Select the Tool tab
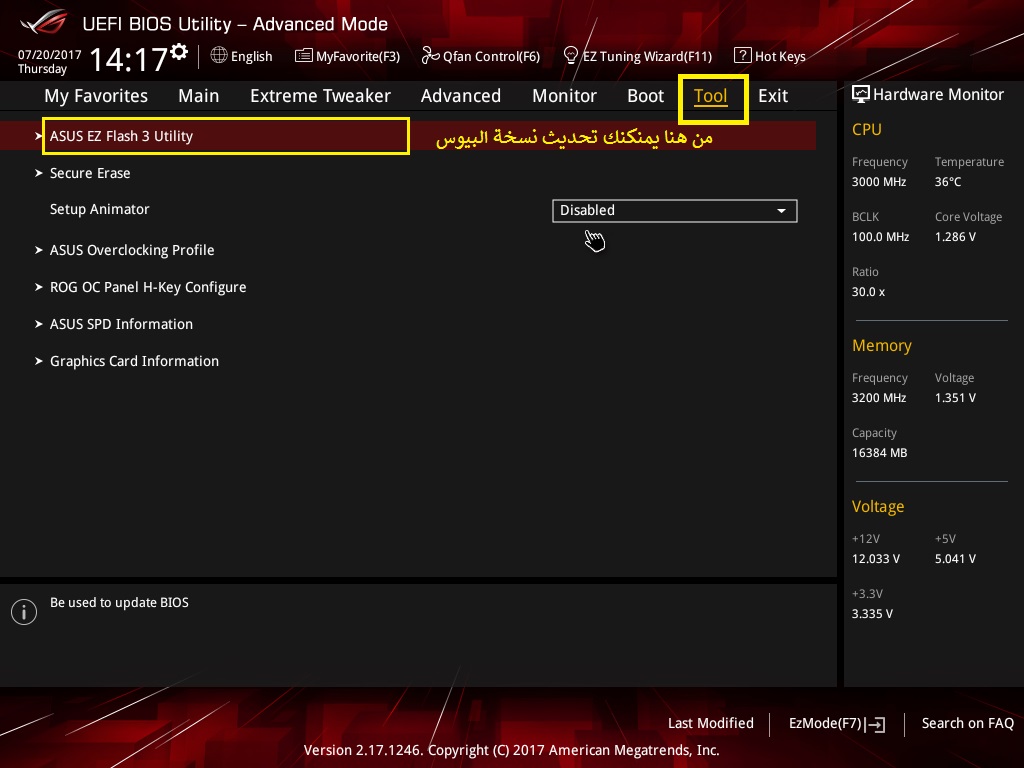Image resolution: width=1024 pixels, height=768 pixels. click(x=711, y=96)
